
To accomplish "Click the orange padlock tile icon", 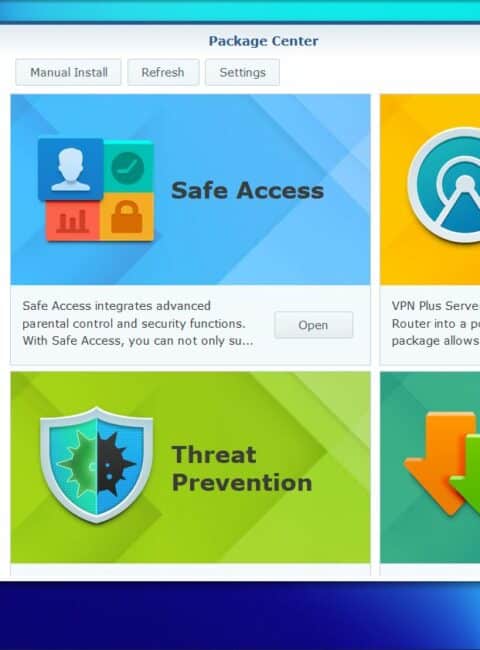I will click(127, 217).
